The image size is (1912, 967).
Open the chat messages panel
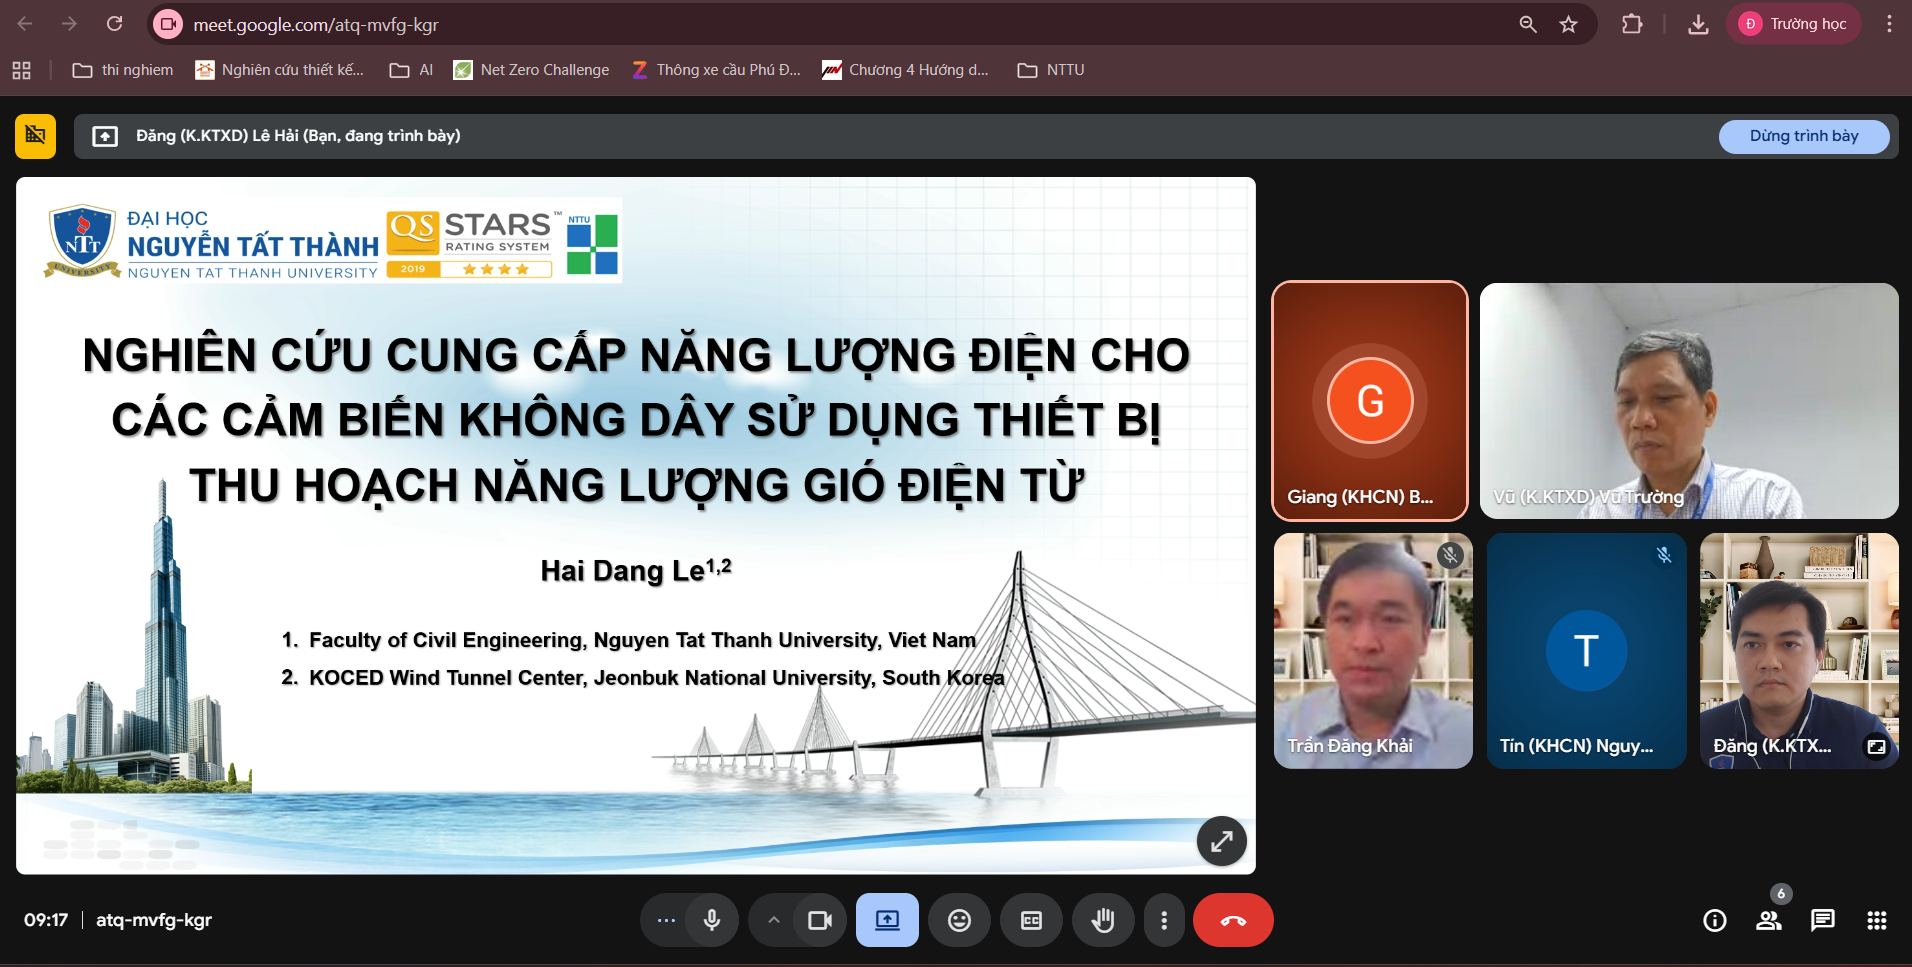point(1822,920)
